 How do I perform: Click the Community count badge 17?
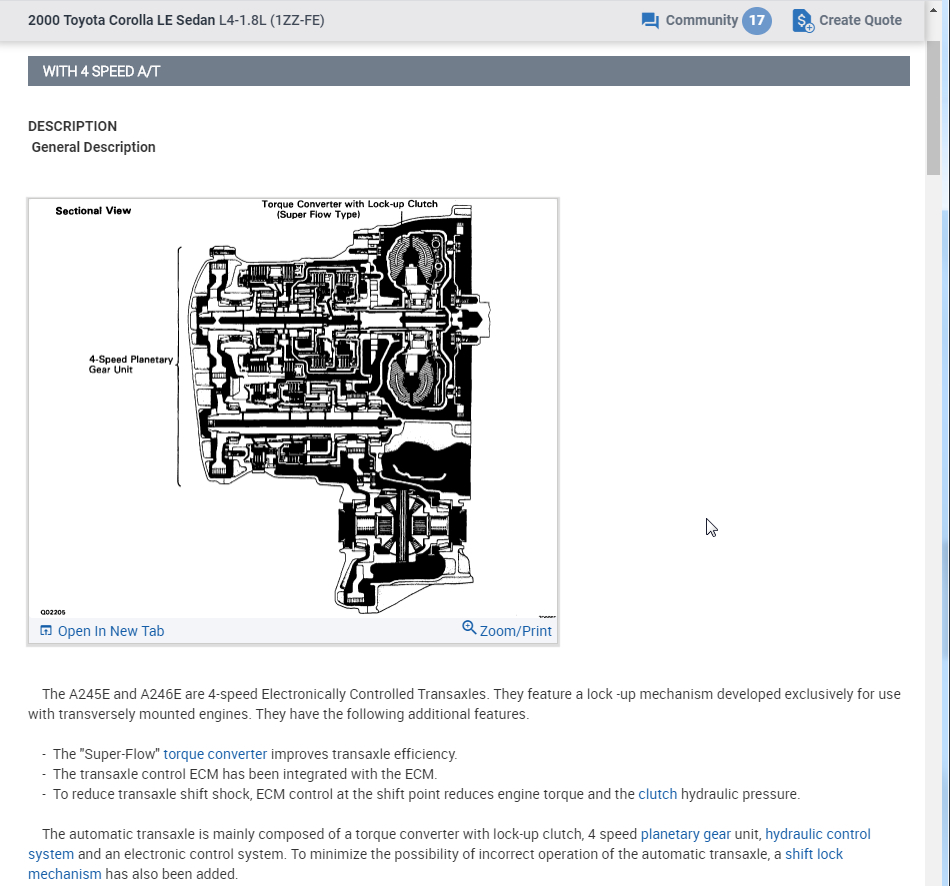click(x=757, y=21)
